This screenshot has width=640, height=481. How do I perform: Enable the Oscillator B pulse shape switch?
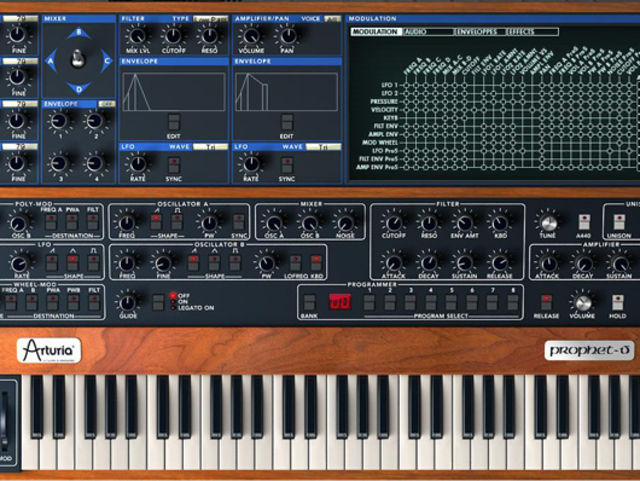[x=235, y=263]
